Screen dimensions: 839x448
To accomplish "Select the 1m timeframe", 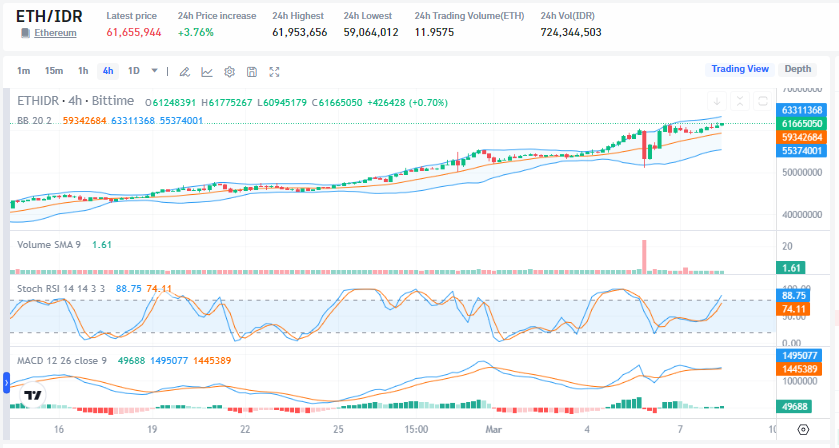I will pyautogui.click(x=24, y=71).
